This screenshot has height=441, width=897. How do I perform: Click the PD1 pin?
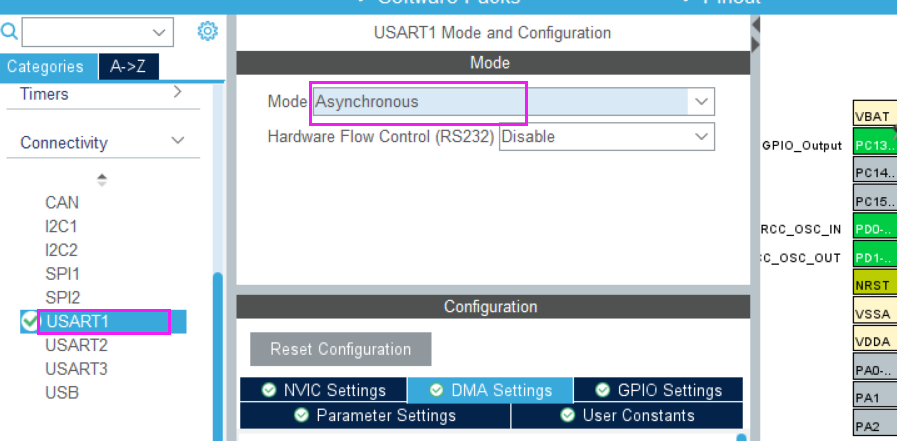click(x=875, y=254)
